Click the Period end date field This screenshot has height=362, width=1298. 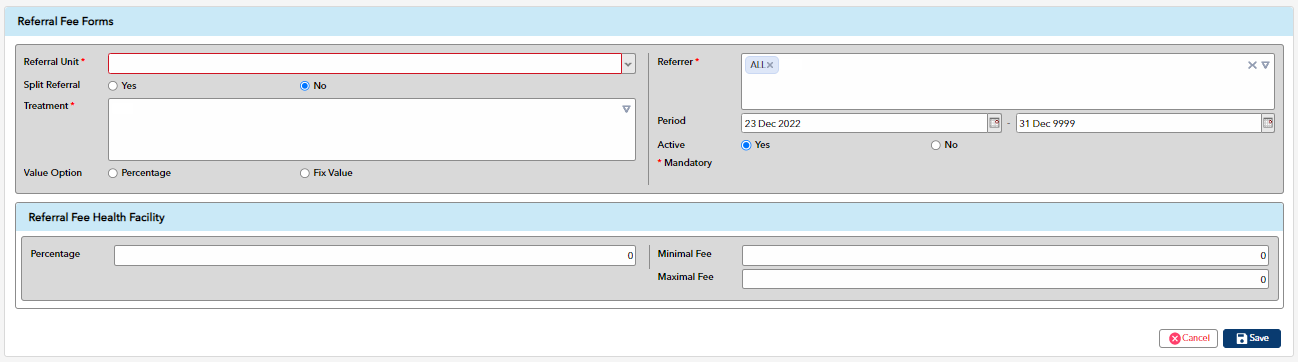1139,123
